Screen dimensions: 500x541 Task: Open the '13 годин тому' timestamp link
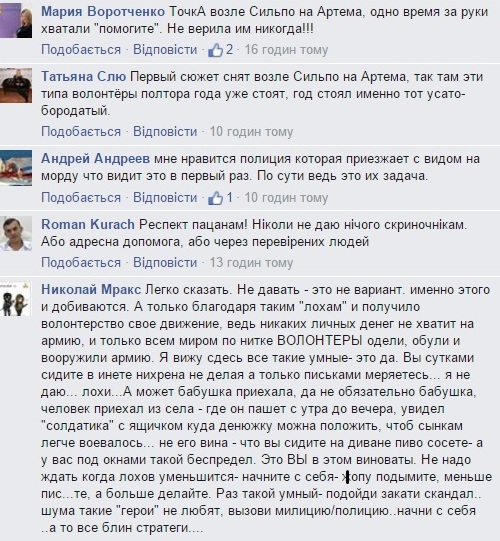252,263
